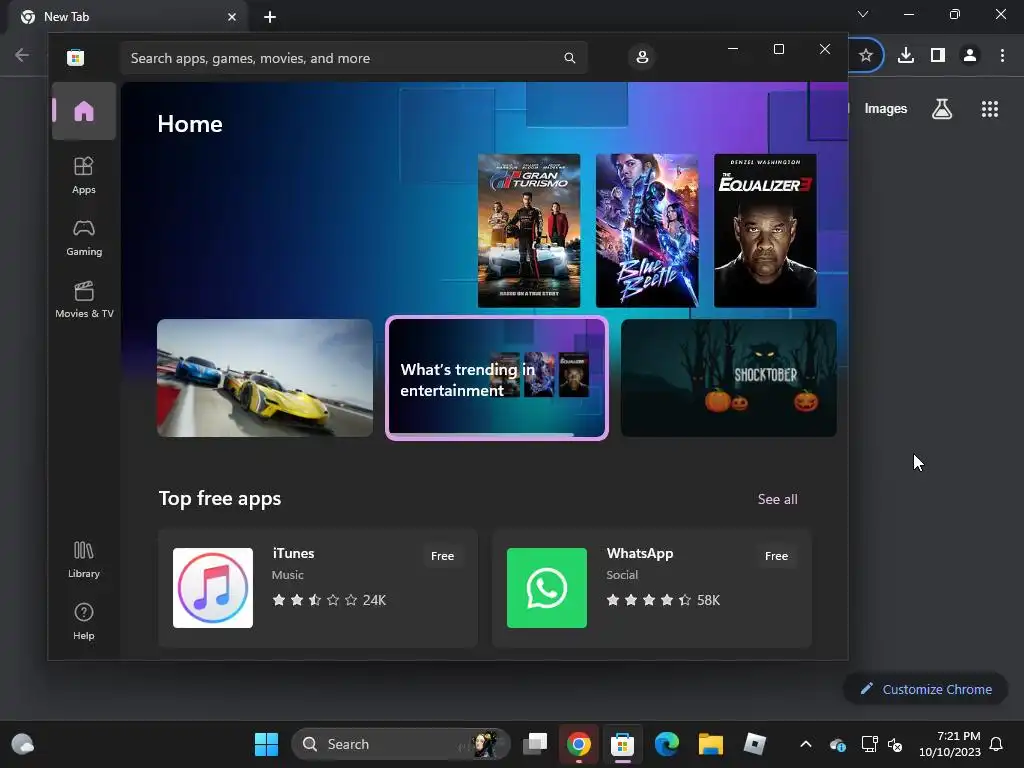Open the Search Labs flask icon in Chrome
The image size is (1024, 768).
tap(942, 108)
